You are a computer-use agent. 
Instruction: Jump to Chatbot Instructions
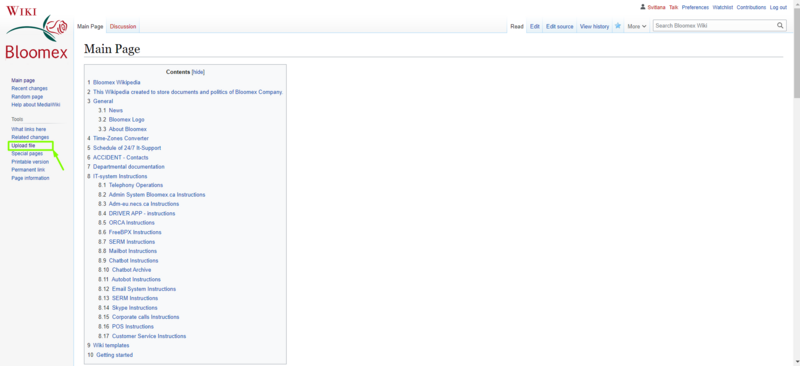point(134,261)
